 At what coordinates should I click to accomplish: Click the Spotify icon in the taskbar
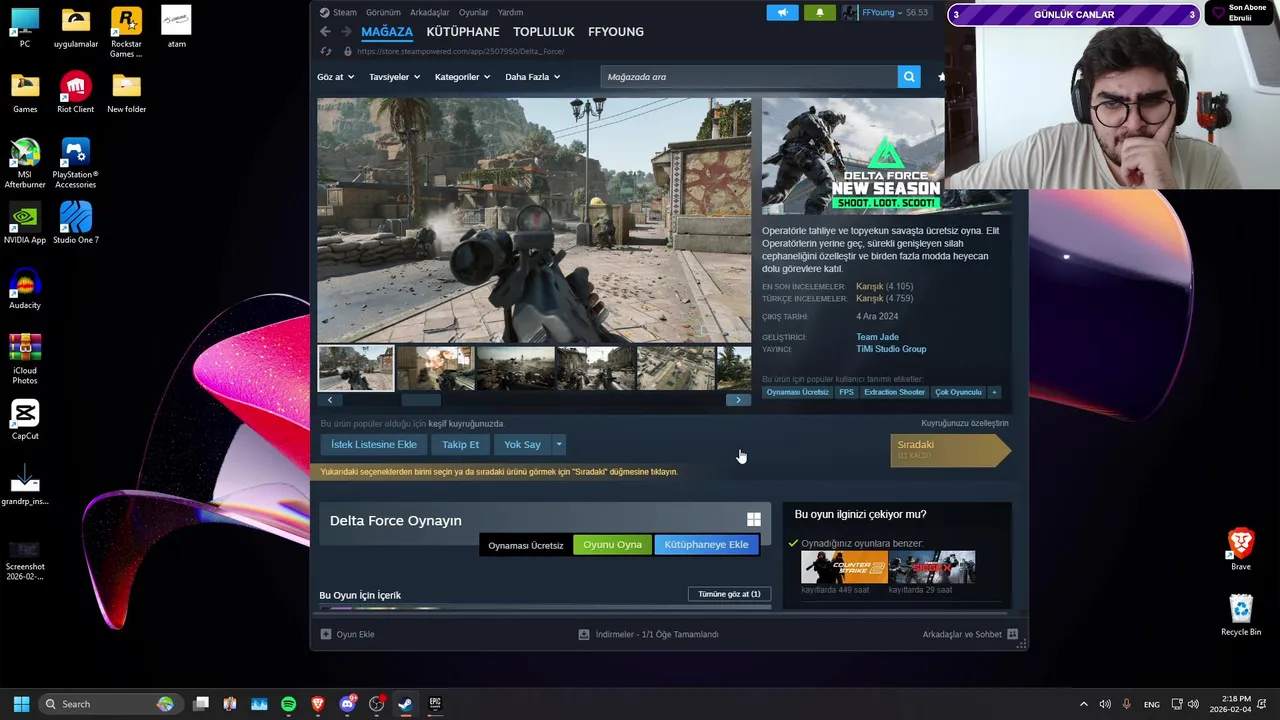pos(289,704)
